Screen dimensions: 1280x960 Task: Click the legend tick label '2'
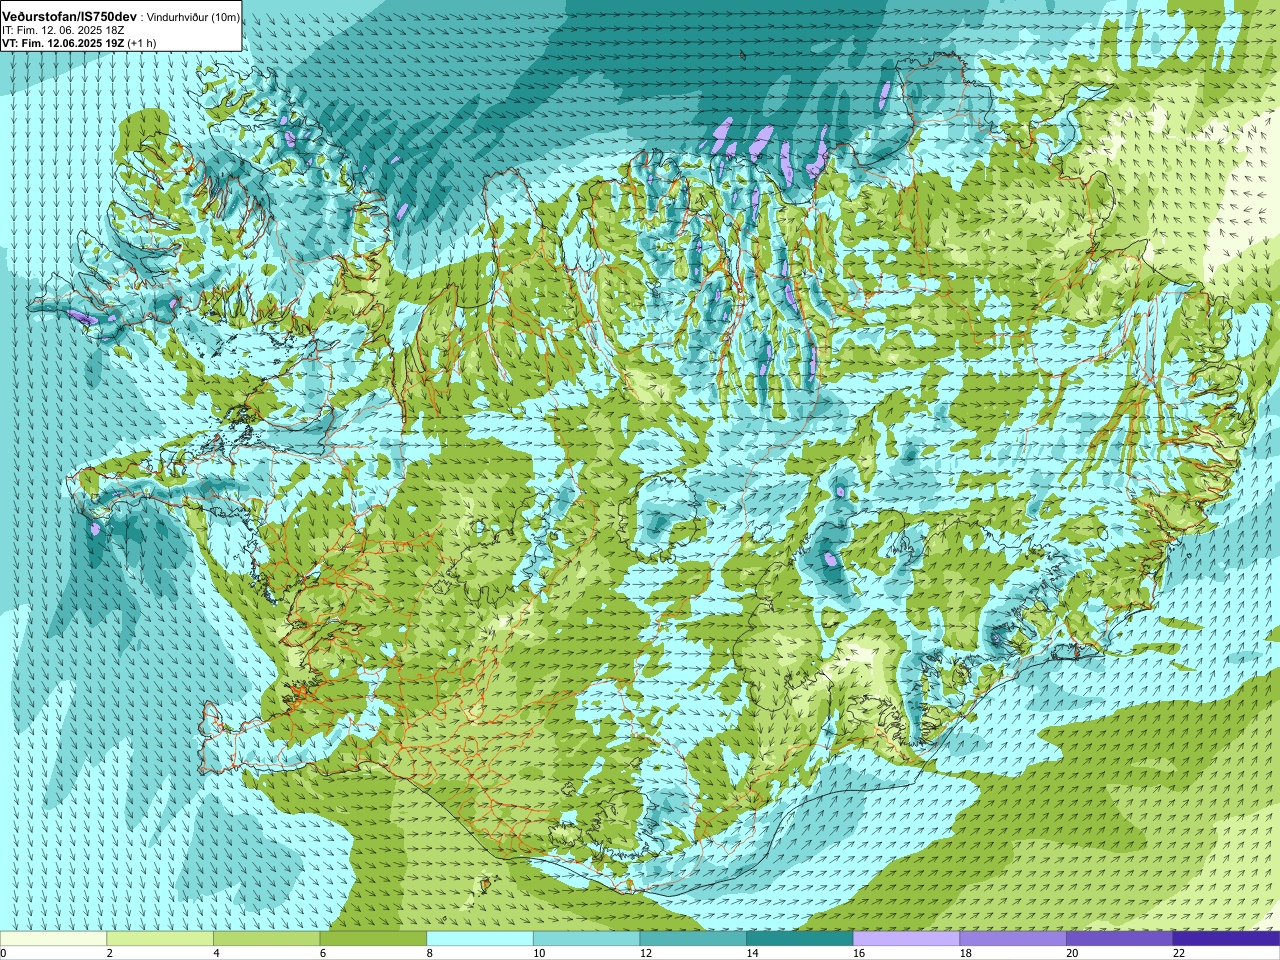point(110,954)
